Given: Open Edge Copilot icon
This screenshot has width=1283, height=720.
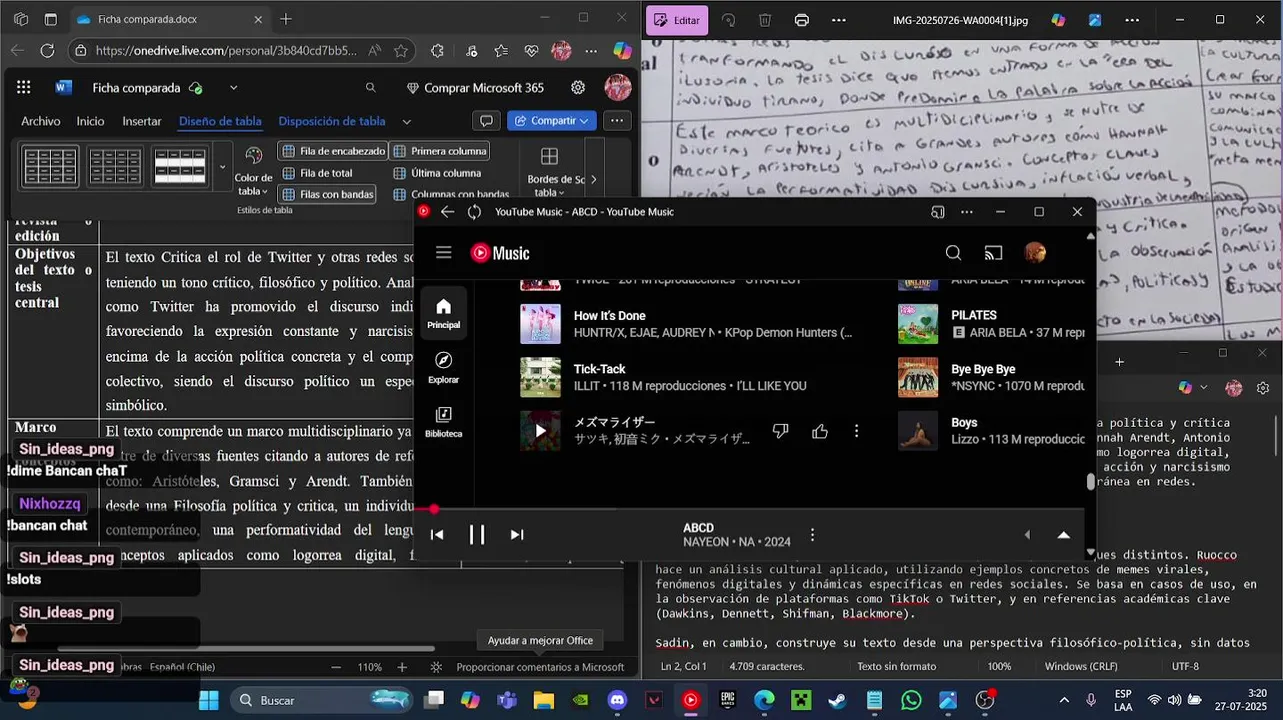Looking at the screenshot, I should click(622, 50).
